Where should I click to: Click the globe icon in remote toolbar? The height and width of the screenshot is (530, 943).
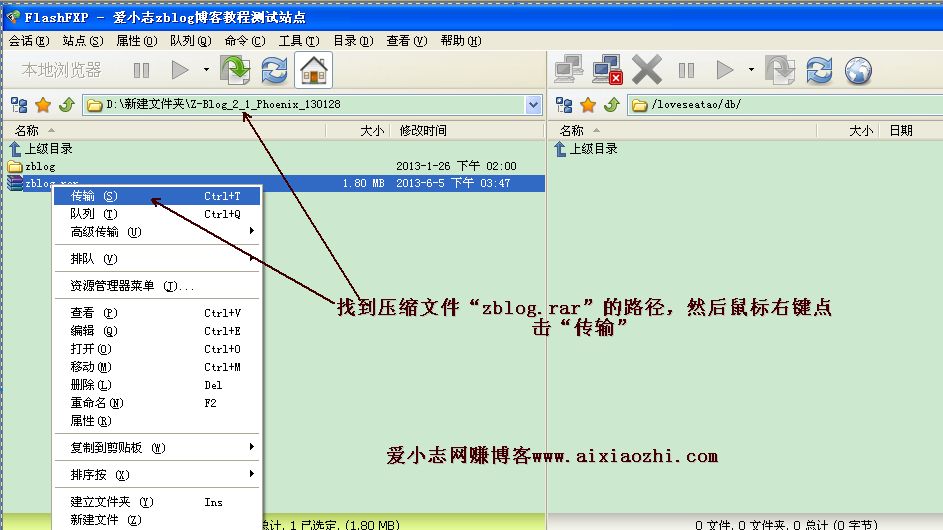(x=858, y=70)
